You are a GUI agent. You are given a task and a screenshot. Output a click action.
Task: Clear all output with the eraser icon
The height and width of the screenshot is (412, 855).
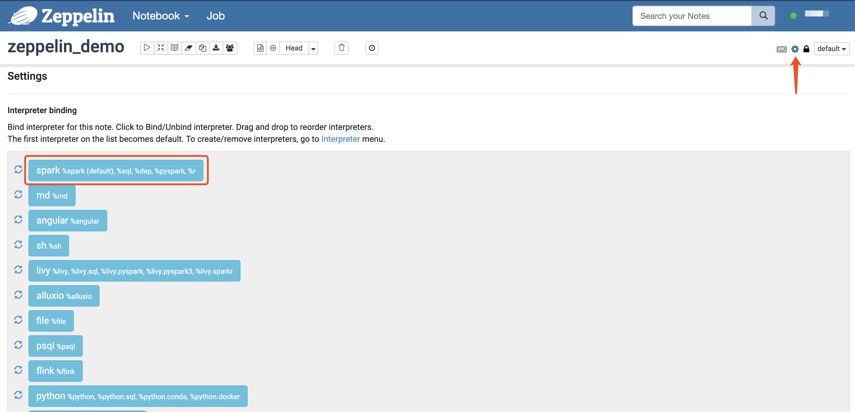pyautogui.click(x=189, y=48)
